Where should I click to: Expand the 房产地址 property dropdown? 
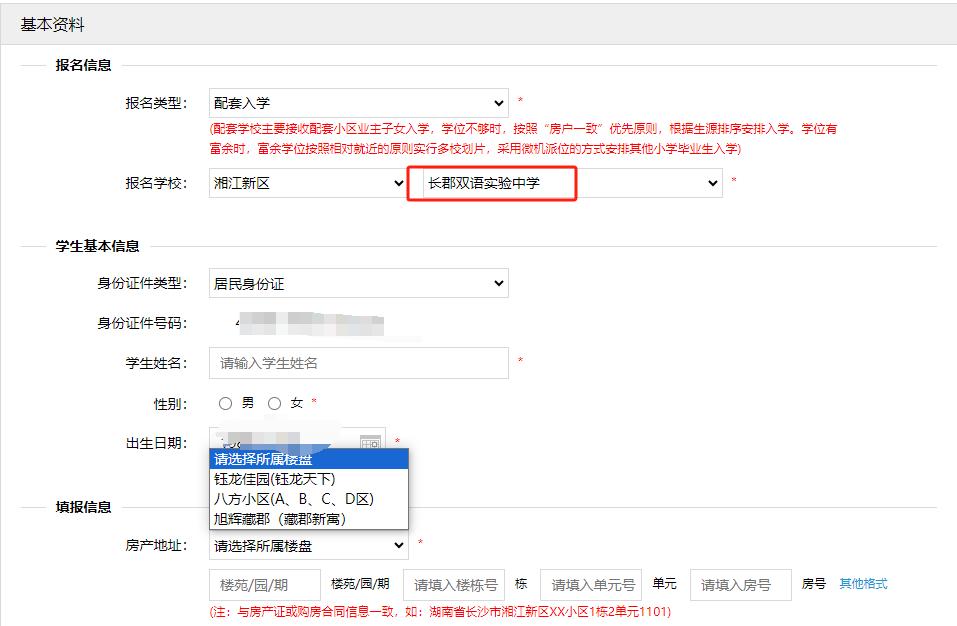[308, 546]
